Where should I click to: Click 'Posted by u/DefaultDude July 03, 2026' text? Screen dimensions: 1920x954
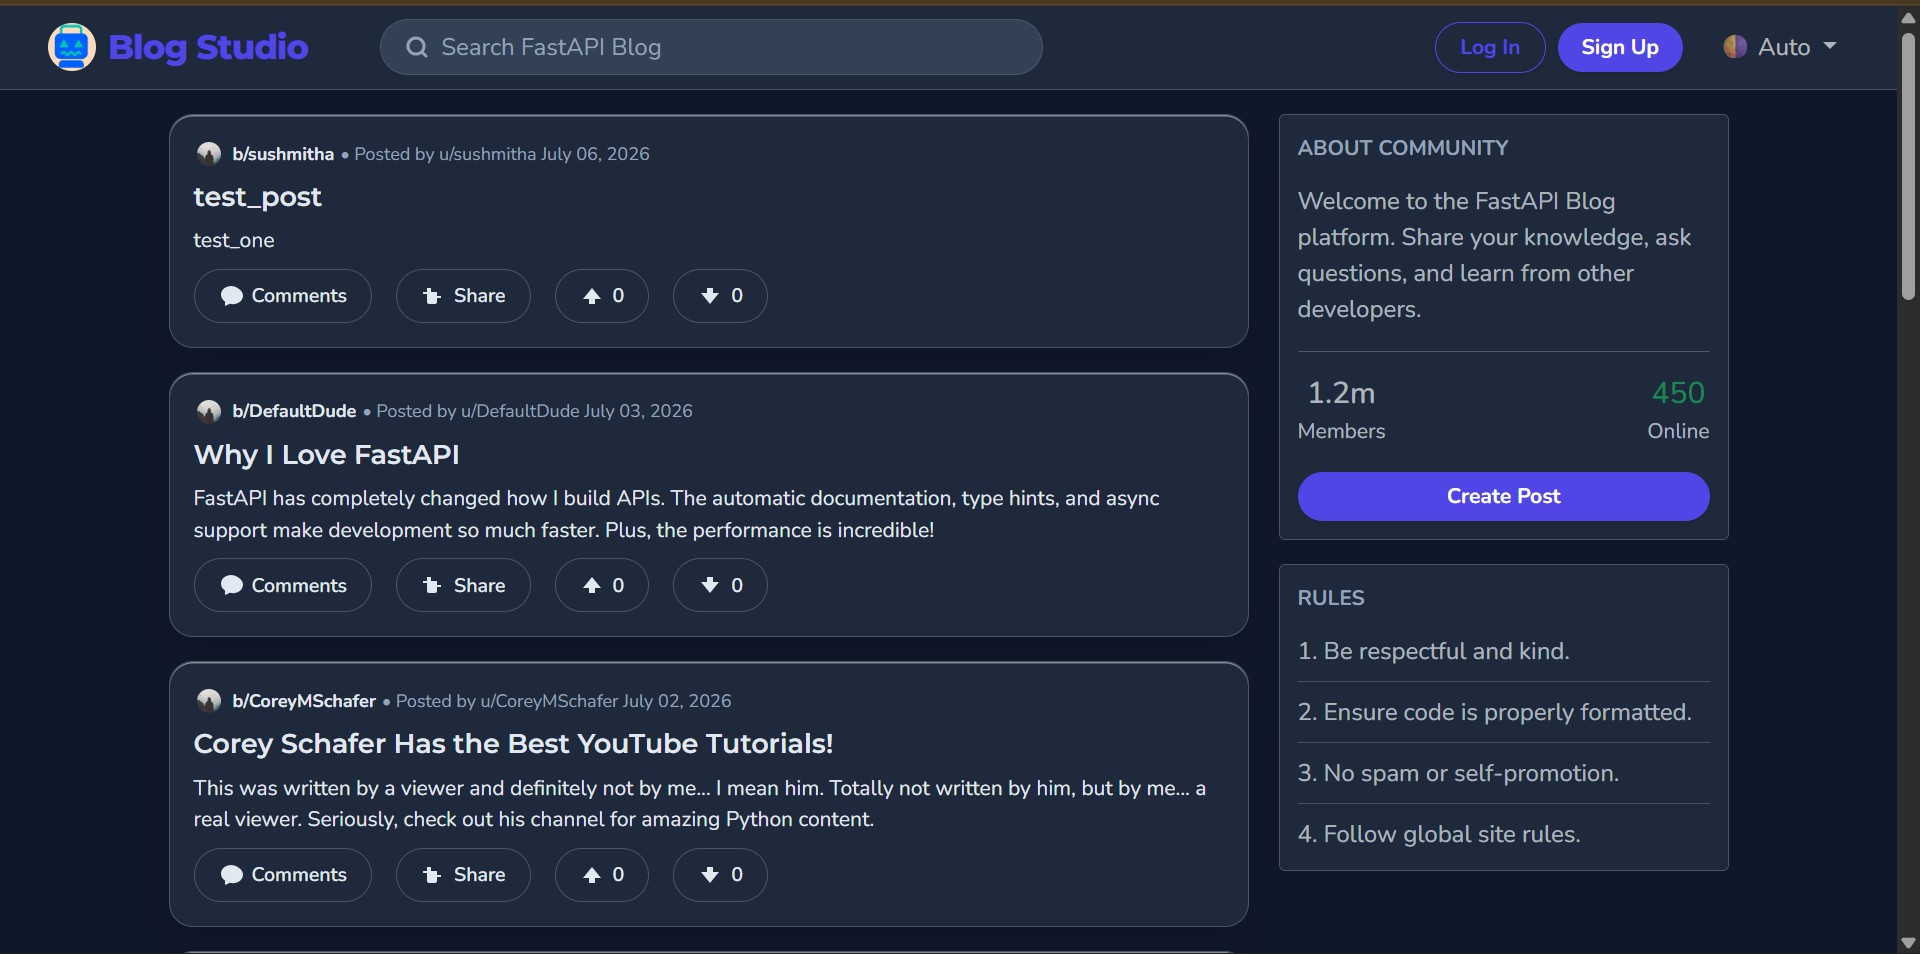534,411
